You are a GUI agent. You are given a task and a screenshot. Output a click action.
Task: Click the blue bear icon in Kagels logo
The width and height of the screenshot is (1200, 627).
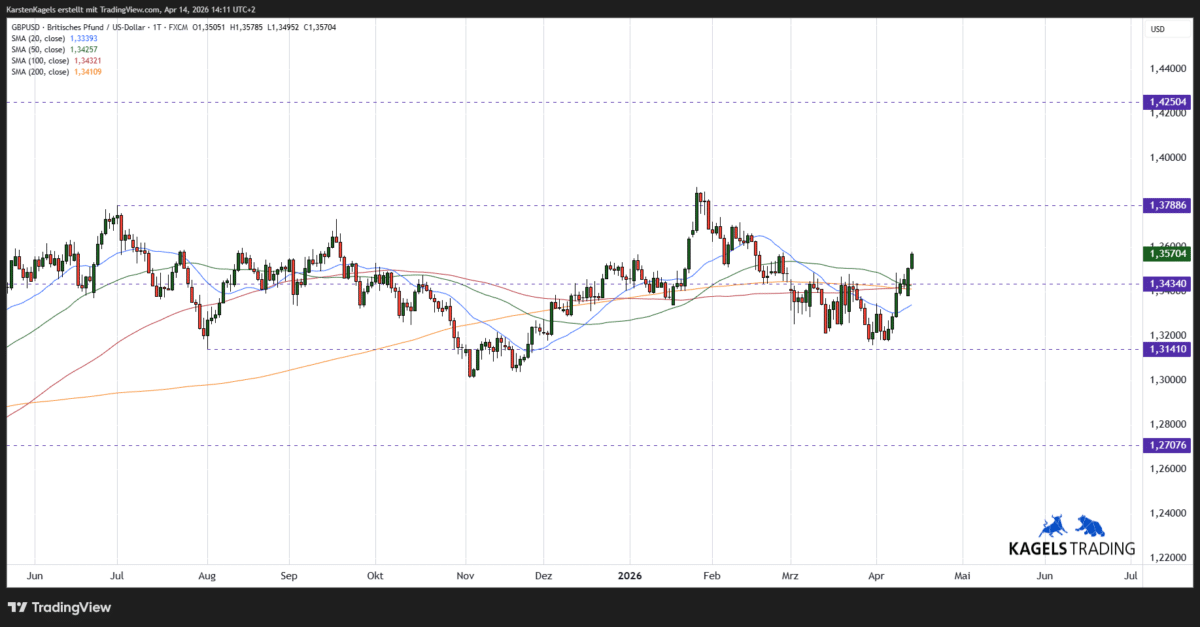[x=1090, y=526]
